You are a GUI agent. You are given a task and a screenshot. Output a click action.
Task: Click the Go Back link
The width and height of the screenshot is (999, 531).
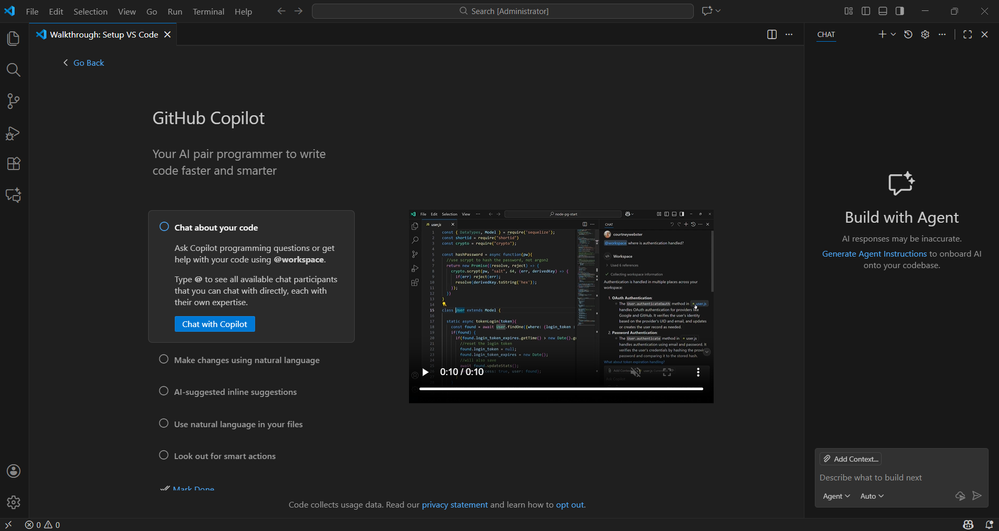pyautogui.click(x=83, y=62)
